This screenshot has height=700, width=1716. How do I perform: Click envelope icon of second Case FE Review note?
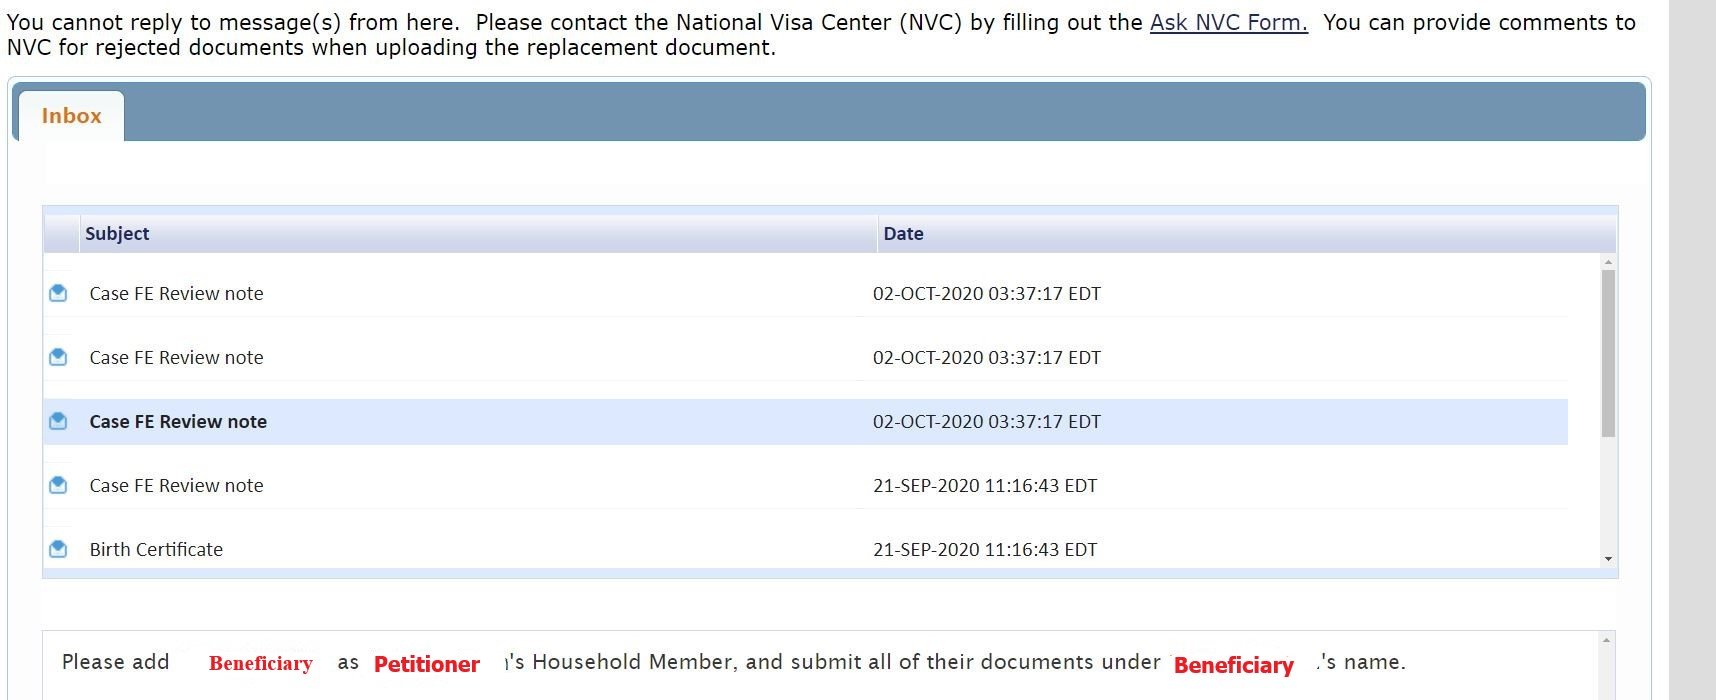coord(58,357)
